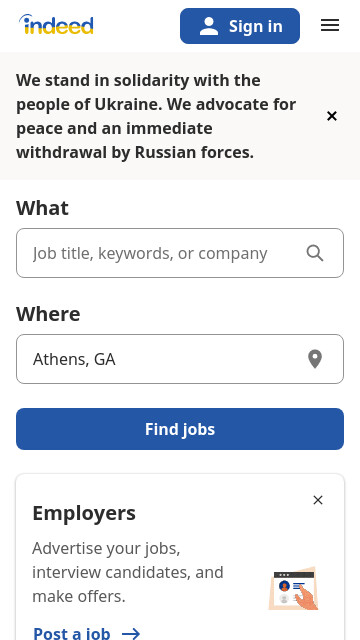Click the location pin icon
This screenshot has width=360, height=640.
(315, 359)
